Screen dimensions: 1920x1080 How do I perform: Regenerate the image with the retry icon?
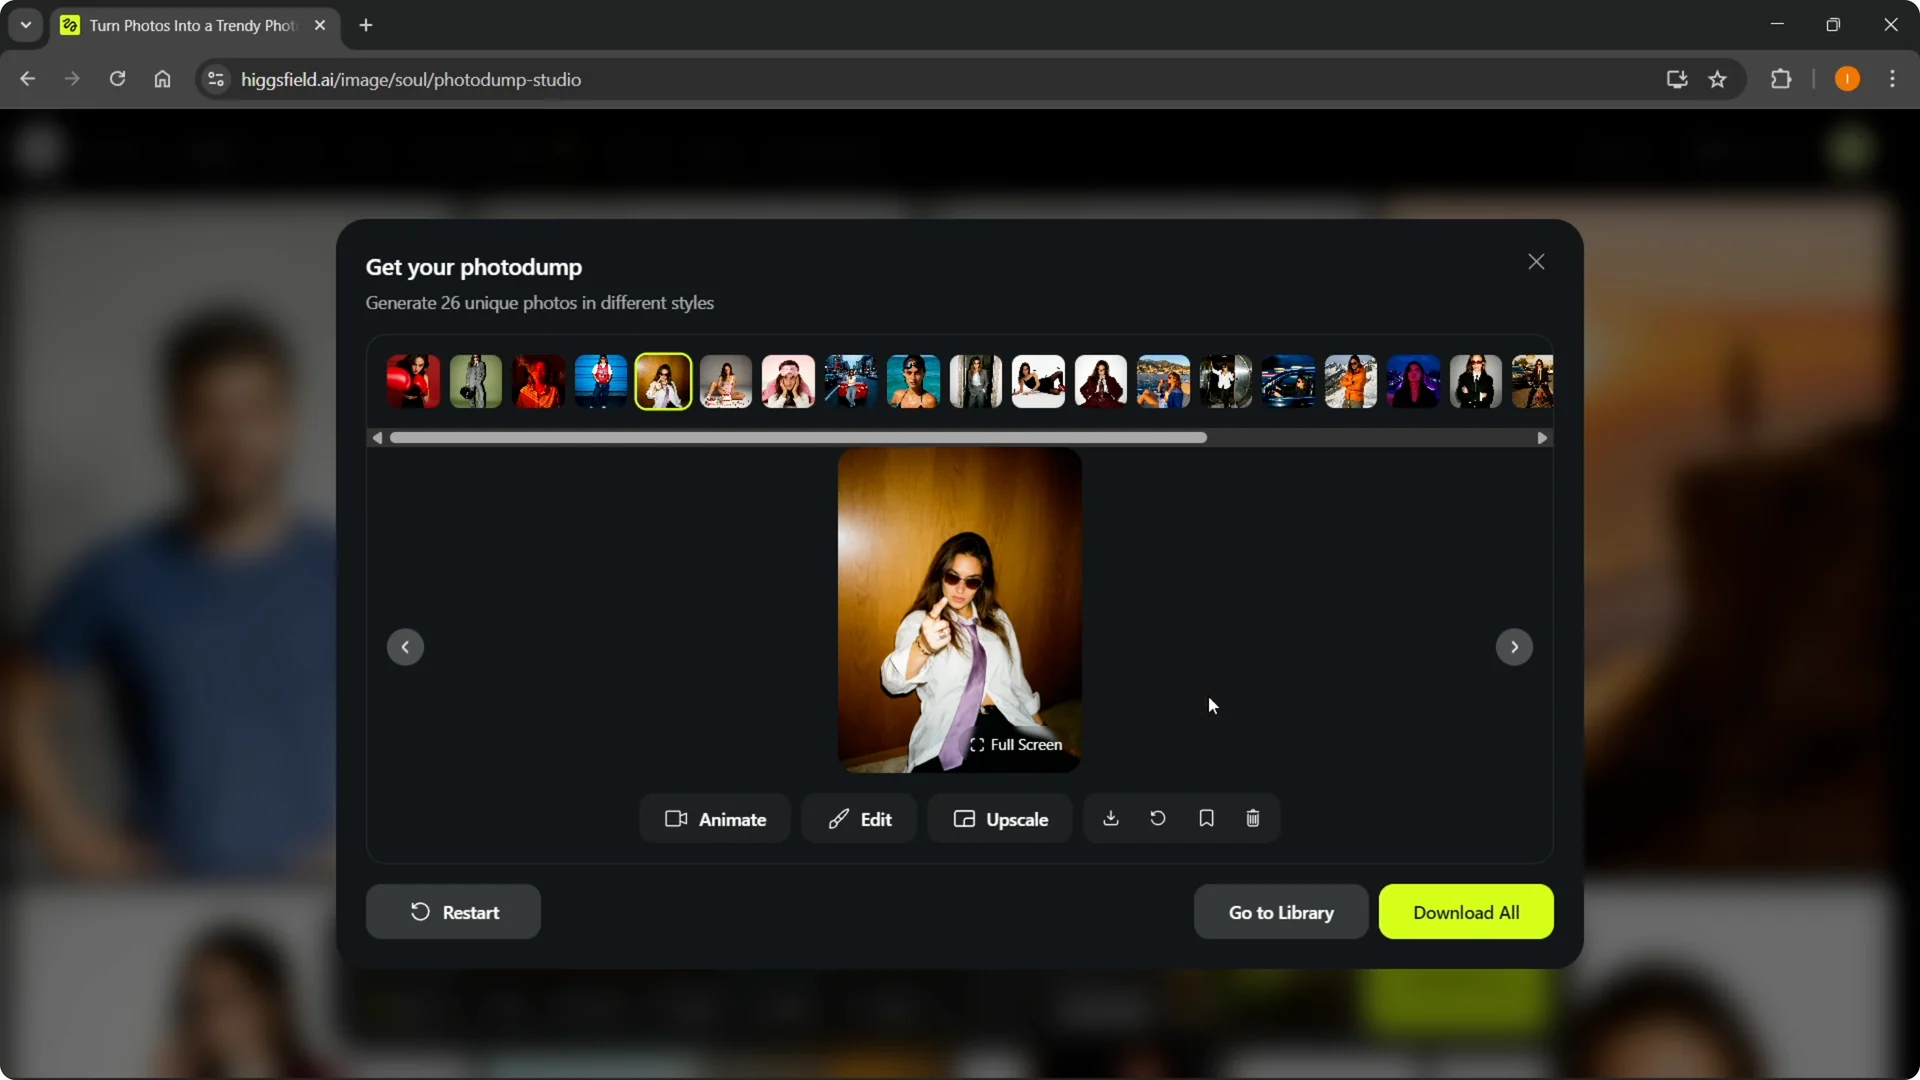coord(1158,818)
